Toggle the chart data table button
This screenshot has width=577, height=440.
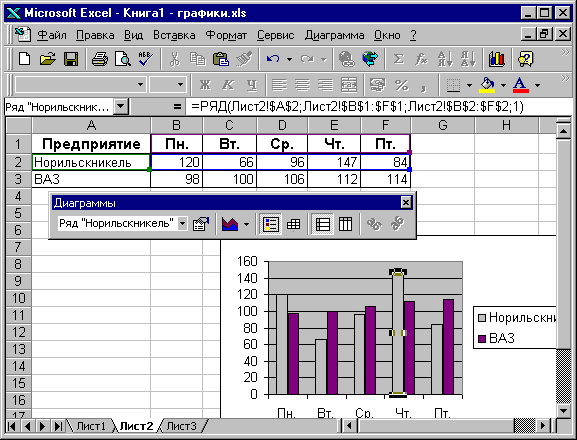pyautogui.click(x=293, y=224)
